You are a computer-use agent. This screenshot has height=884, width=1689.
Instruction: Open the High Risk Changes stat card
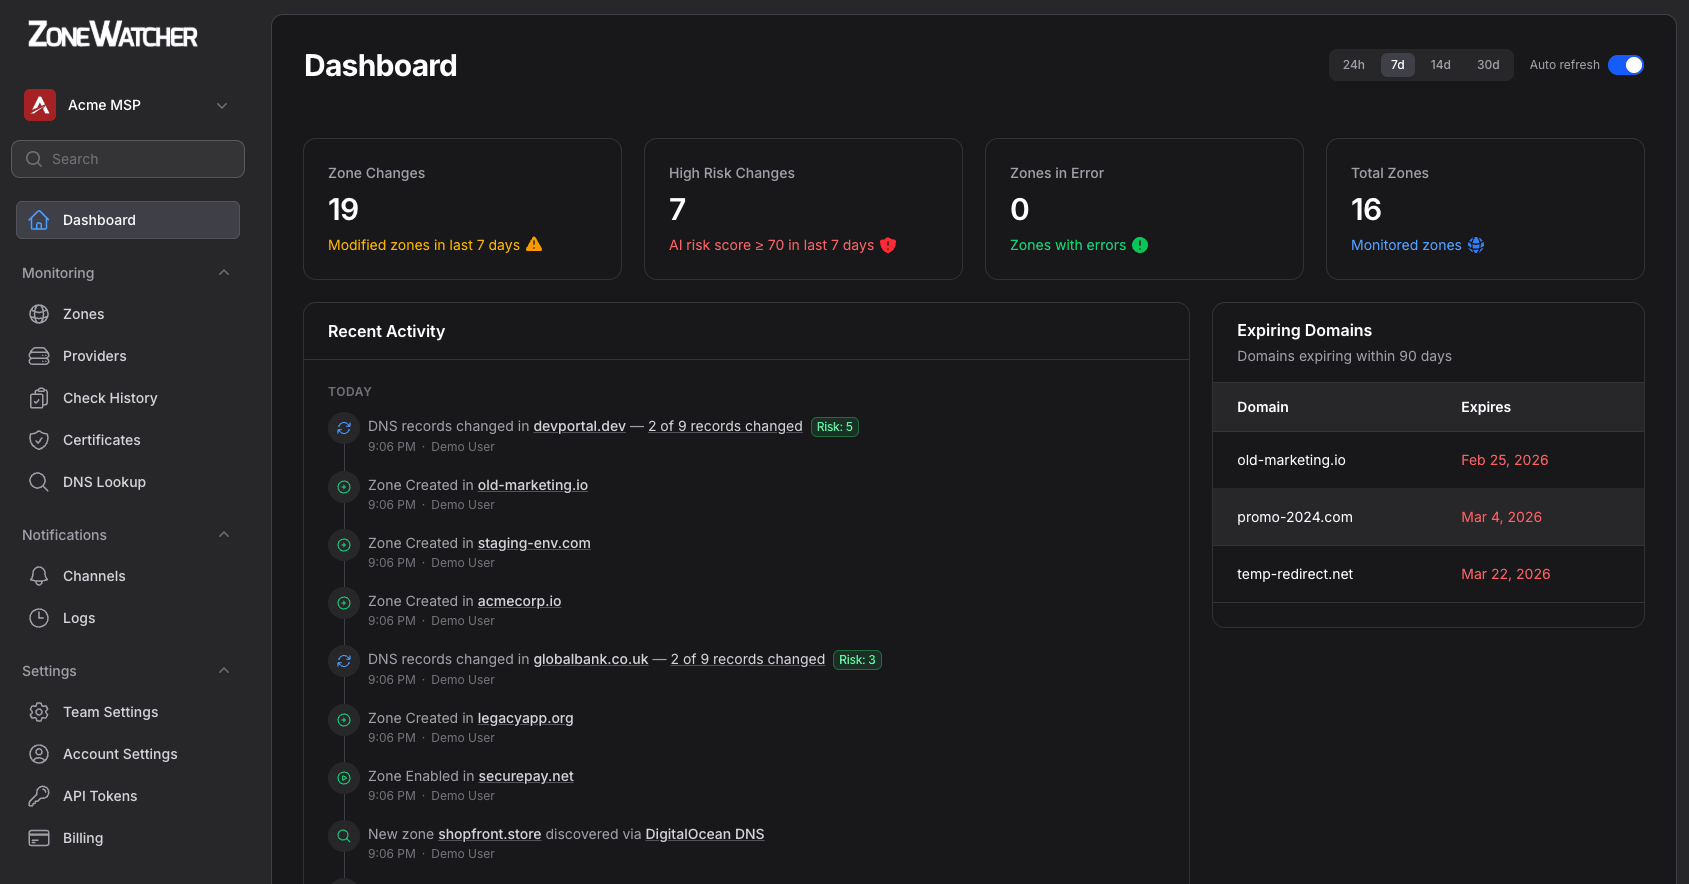coord(803,209)
